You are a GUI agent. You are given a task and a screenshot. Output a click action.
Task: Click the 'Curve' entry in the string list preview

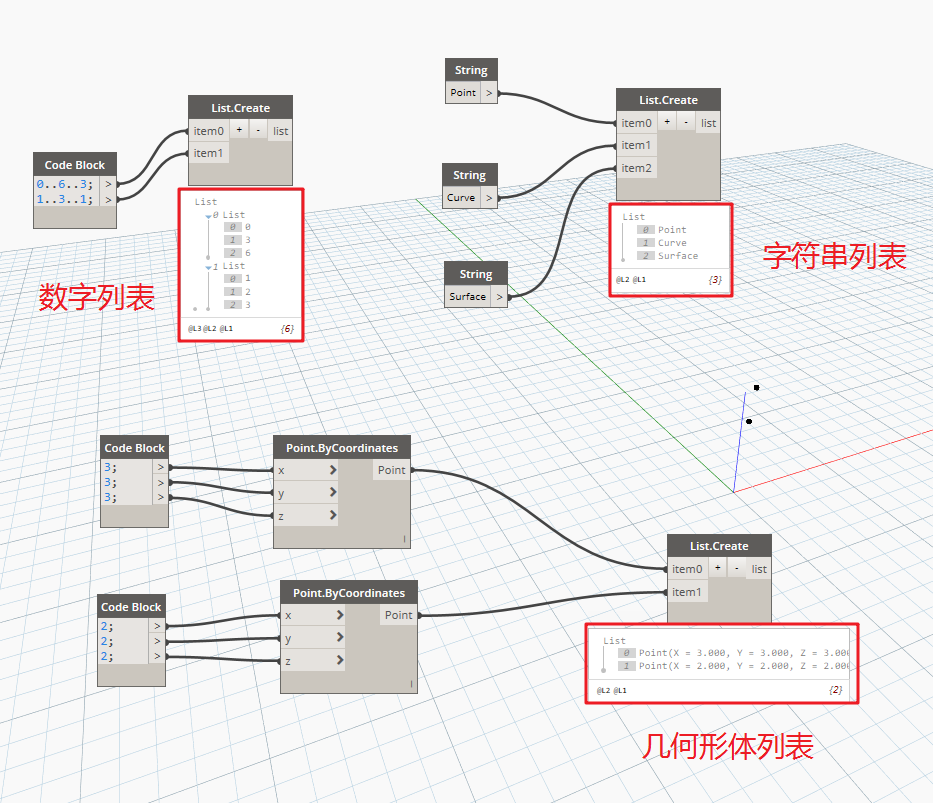click(x=672, y=243)
